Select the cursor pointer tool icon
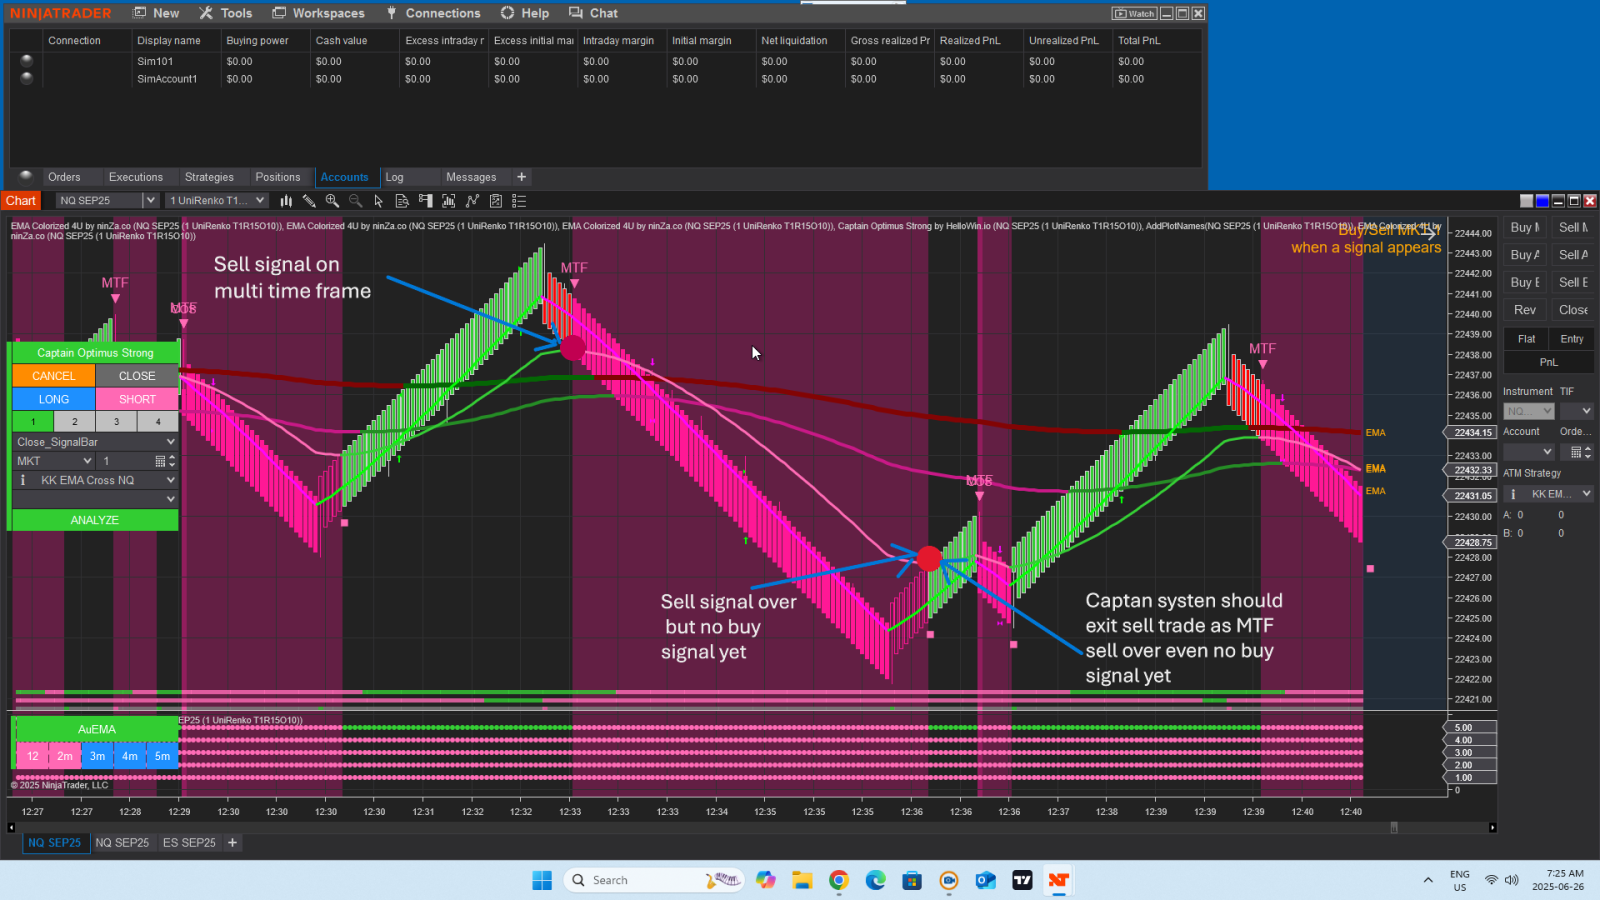1600x900 pixels. tap(379, 201)
